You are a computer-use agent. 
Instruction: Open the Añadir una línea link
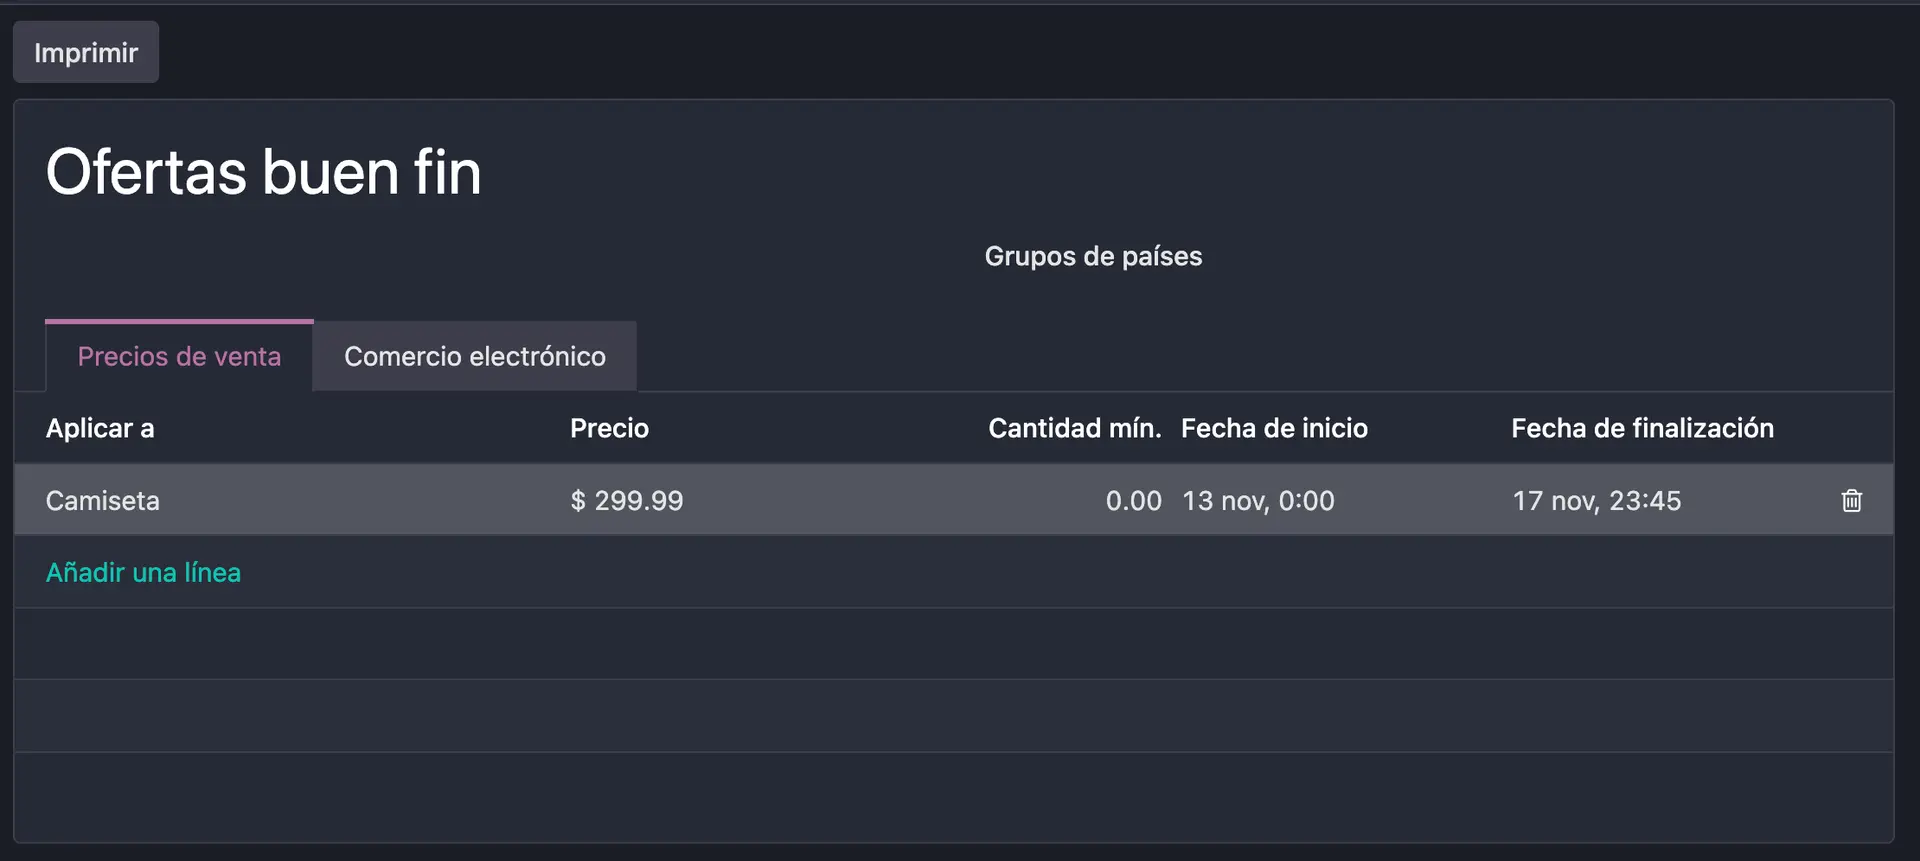[143, 573]
